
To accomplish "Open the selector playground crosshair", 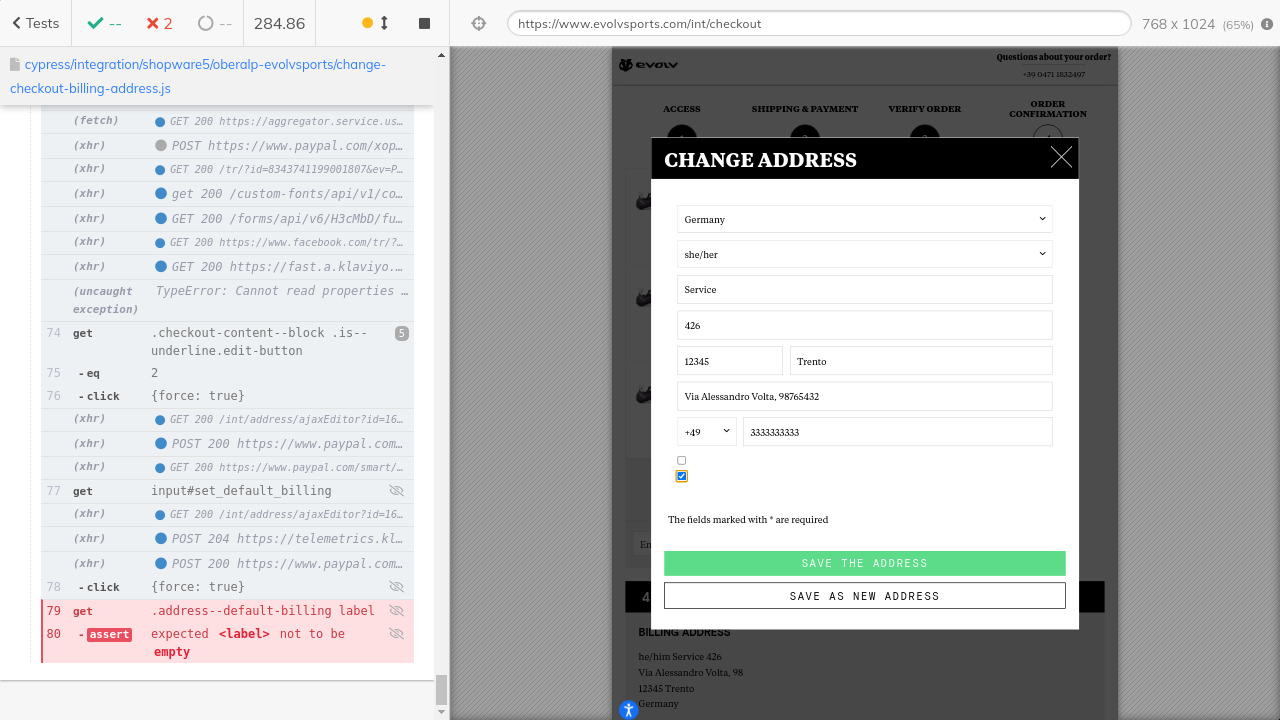I will 479,23.
